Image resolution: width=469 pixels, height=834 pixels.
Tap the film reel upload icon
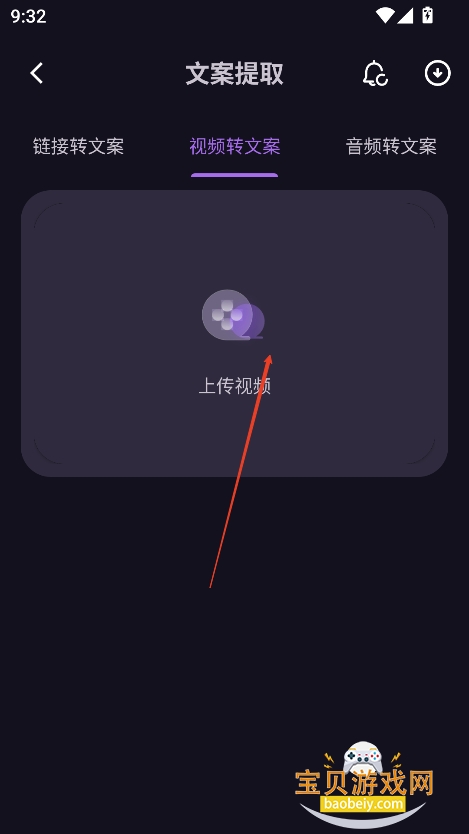(x=233, y=314)
